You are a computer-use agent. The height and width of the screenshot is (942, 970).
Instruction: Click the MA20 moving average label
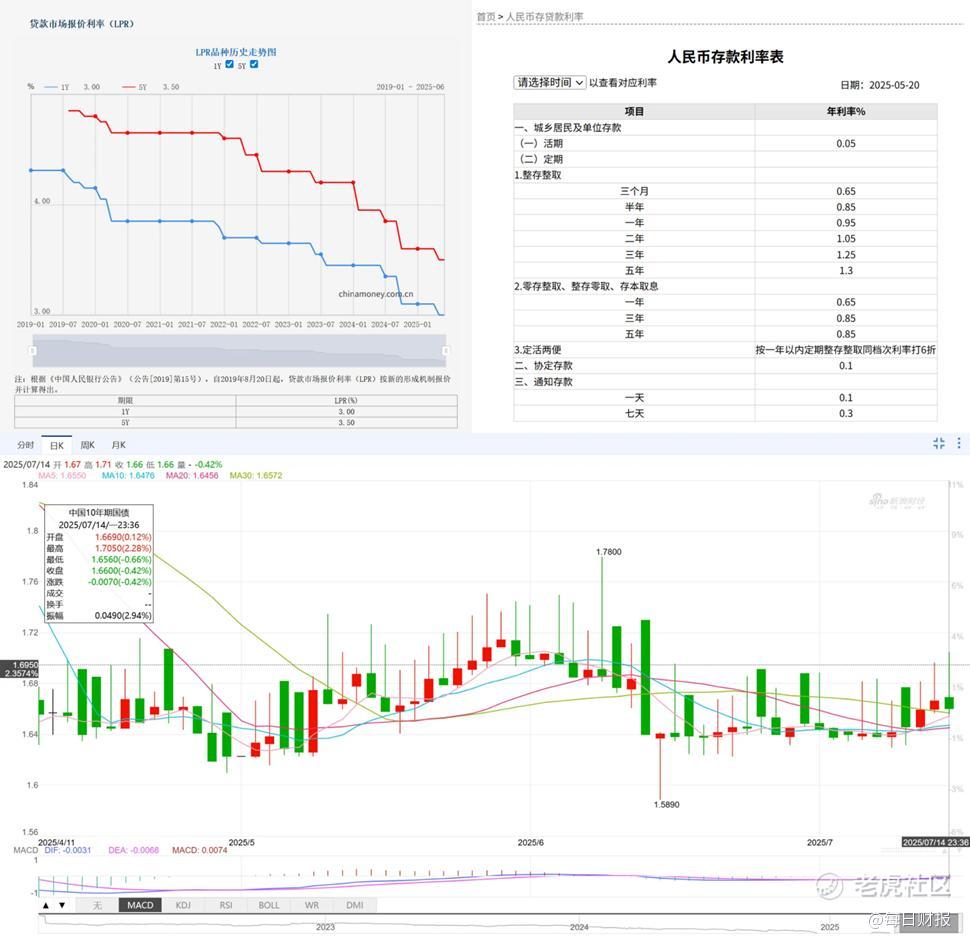click(x=192, y=476)
